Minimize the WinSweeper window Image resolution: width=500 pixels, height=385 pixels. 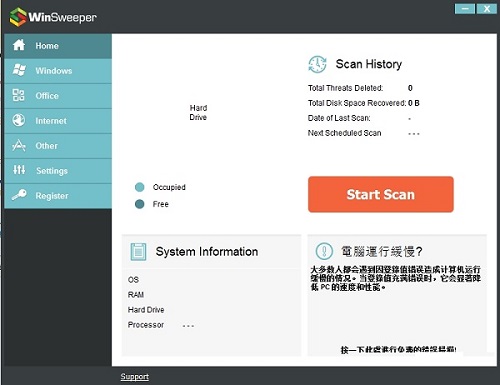[x=465, y=9]
